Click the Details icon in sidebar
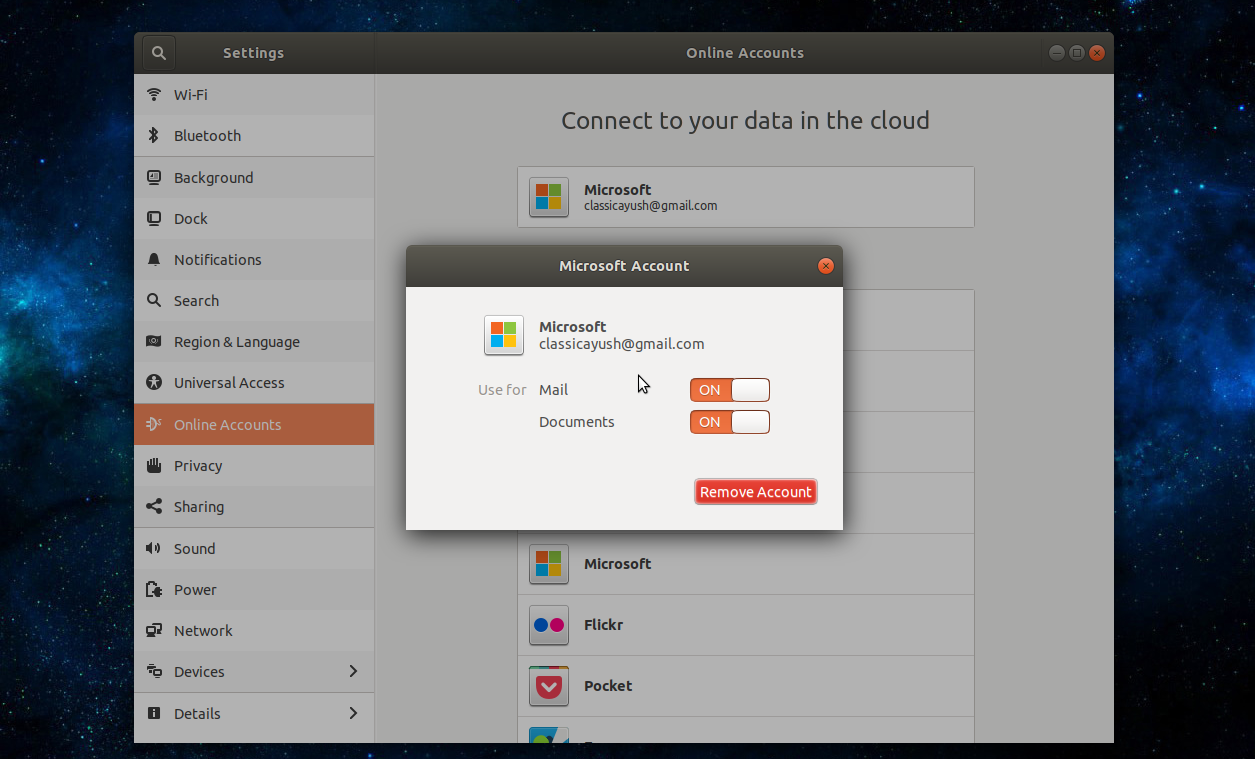Viewport: 1255px width, 759px height. (154, 713)
